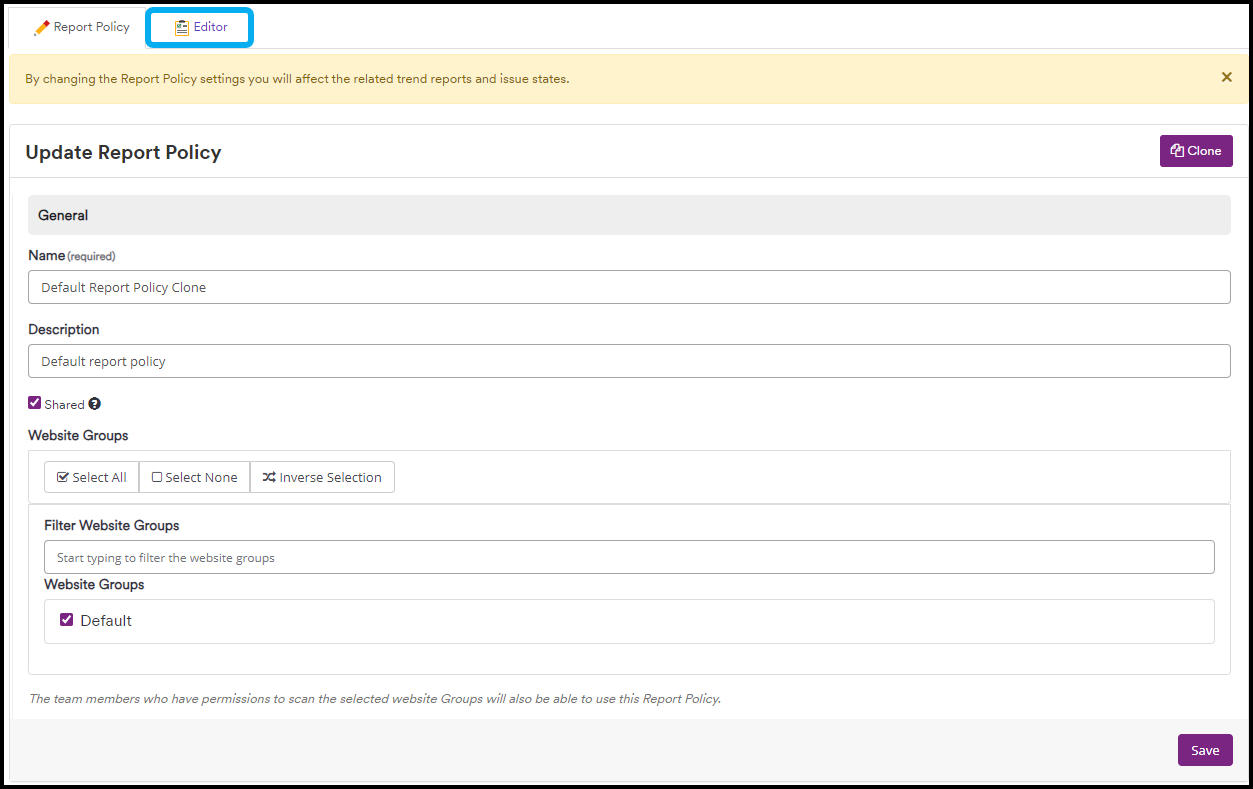Screen dimensions: 1253x789
Task: Open the Shared help tooltip question mark icon
Action: (94, 403)
